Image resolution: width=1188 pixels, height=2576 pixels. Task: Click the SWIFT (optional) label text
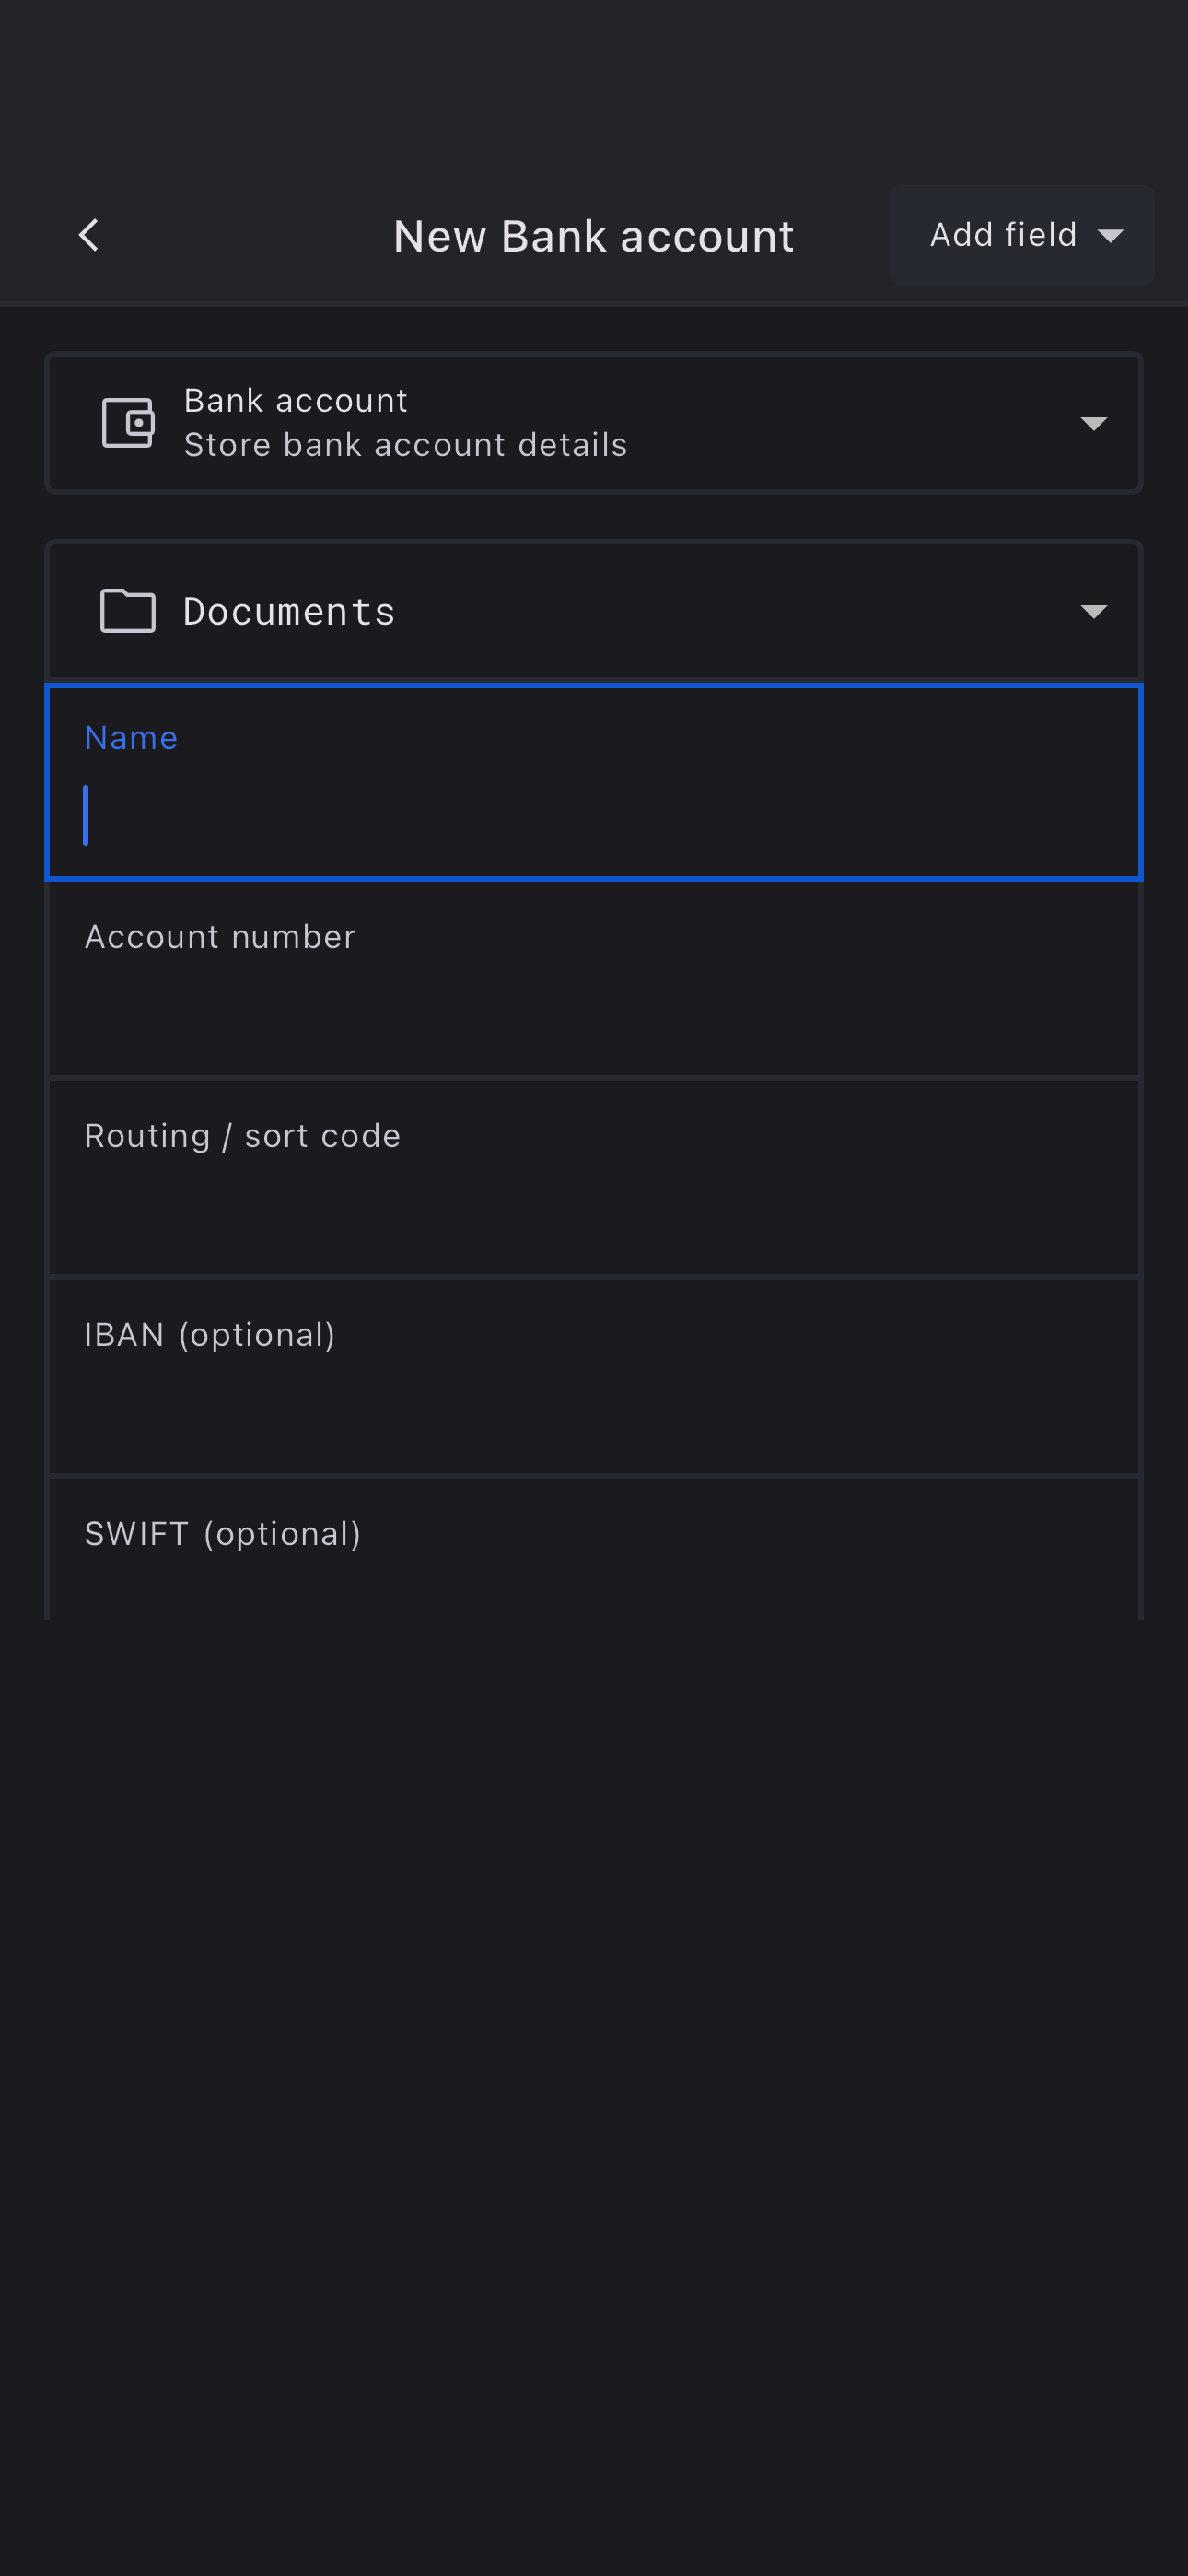point(222,1534)
